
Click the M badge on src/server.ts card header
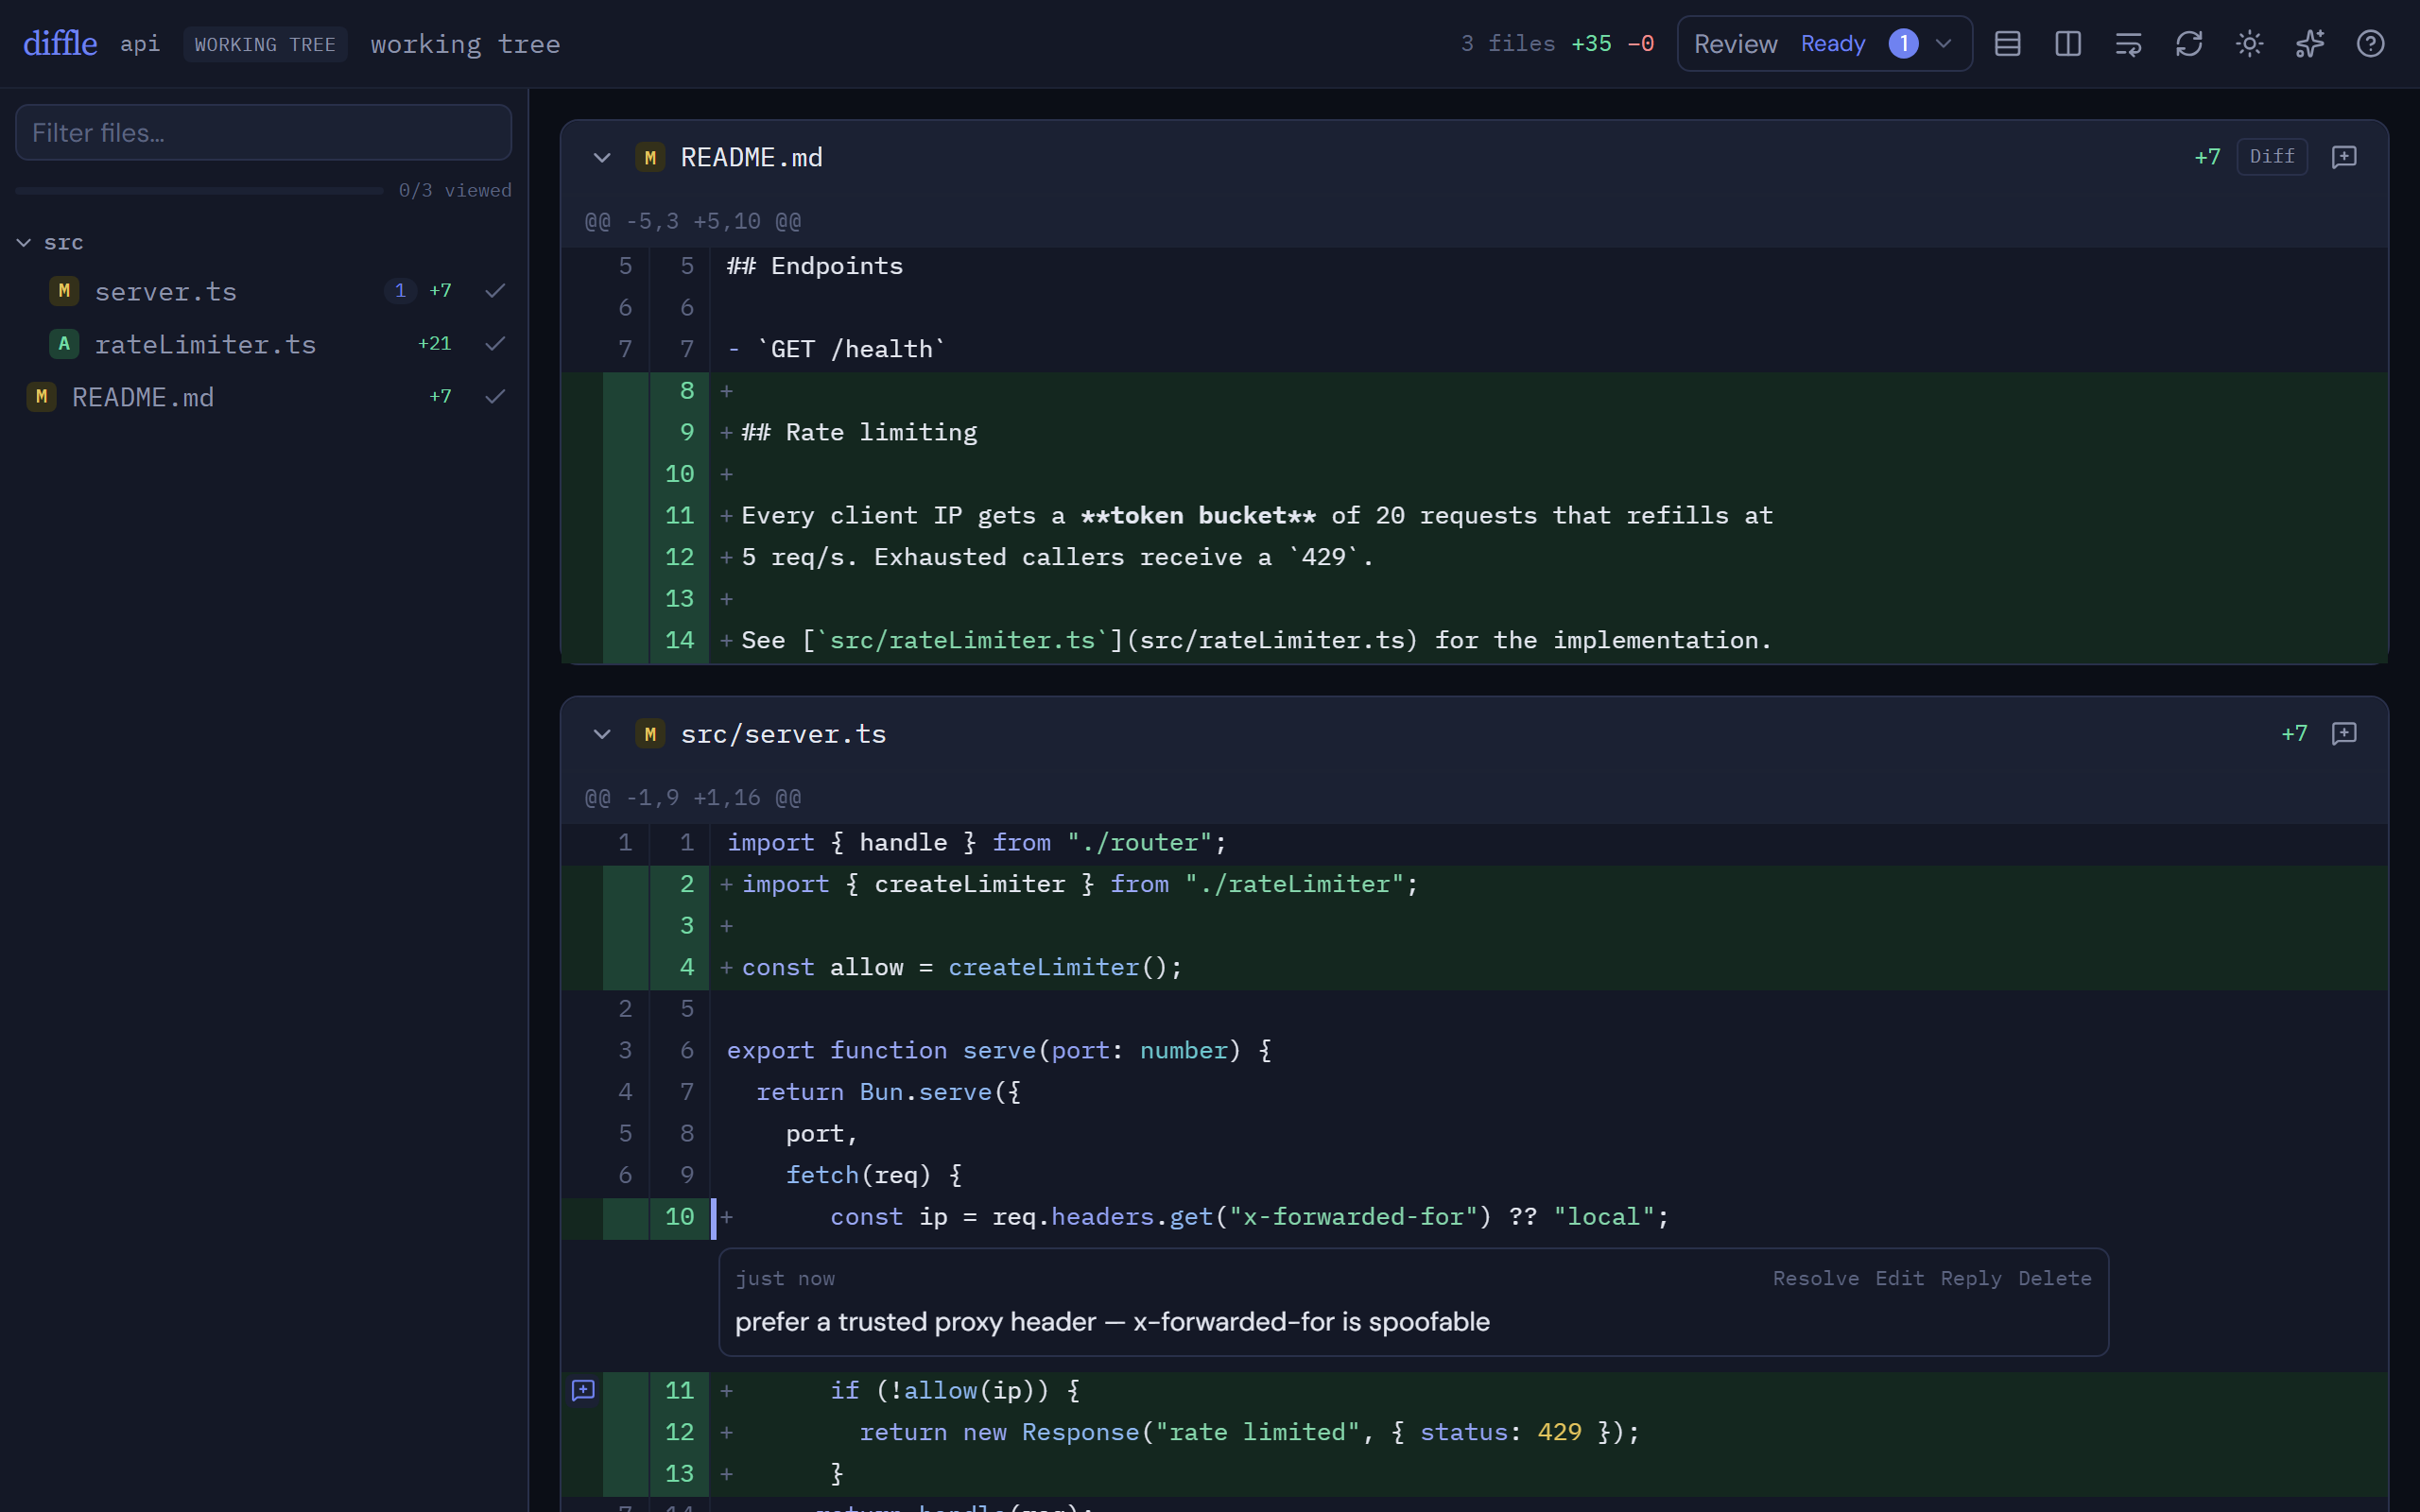(650, 735)
